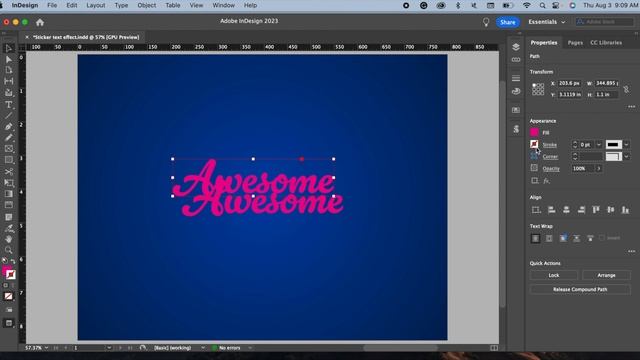The width and height of the screenshot is (640, 360).
Task: Select the Gradient Swatch tool
Action: click(x=9, y=194)
